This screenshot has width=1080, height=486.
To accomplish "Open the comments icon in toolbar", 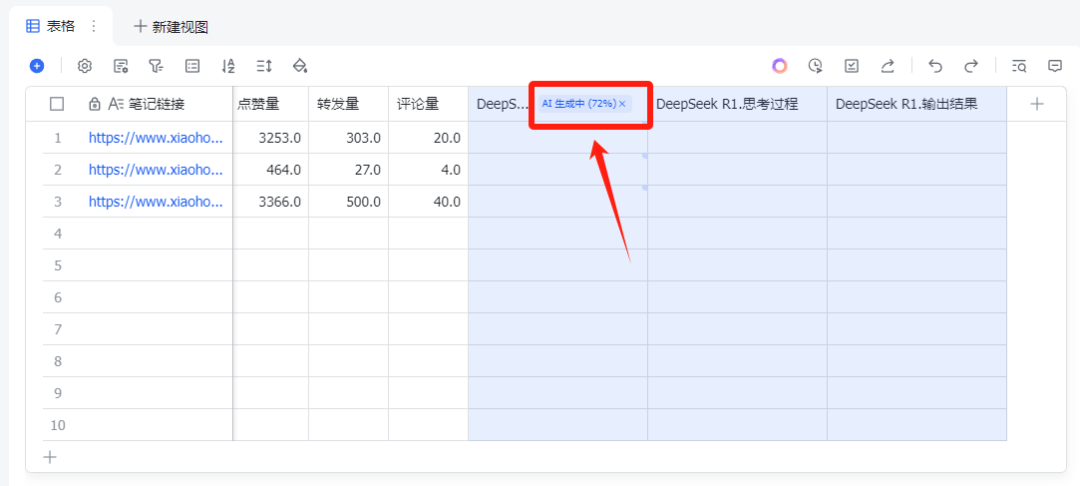I will pos(1055,66).
